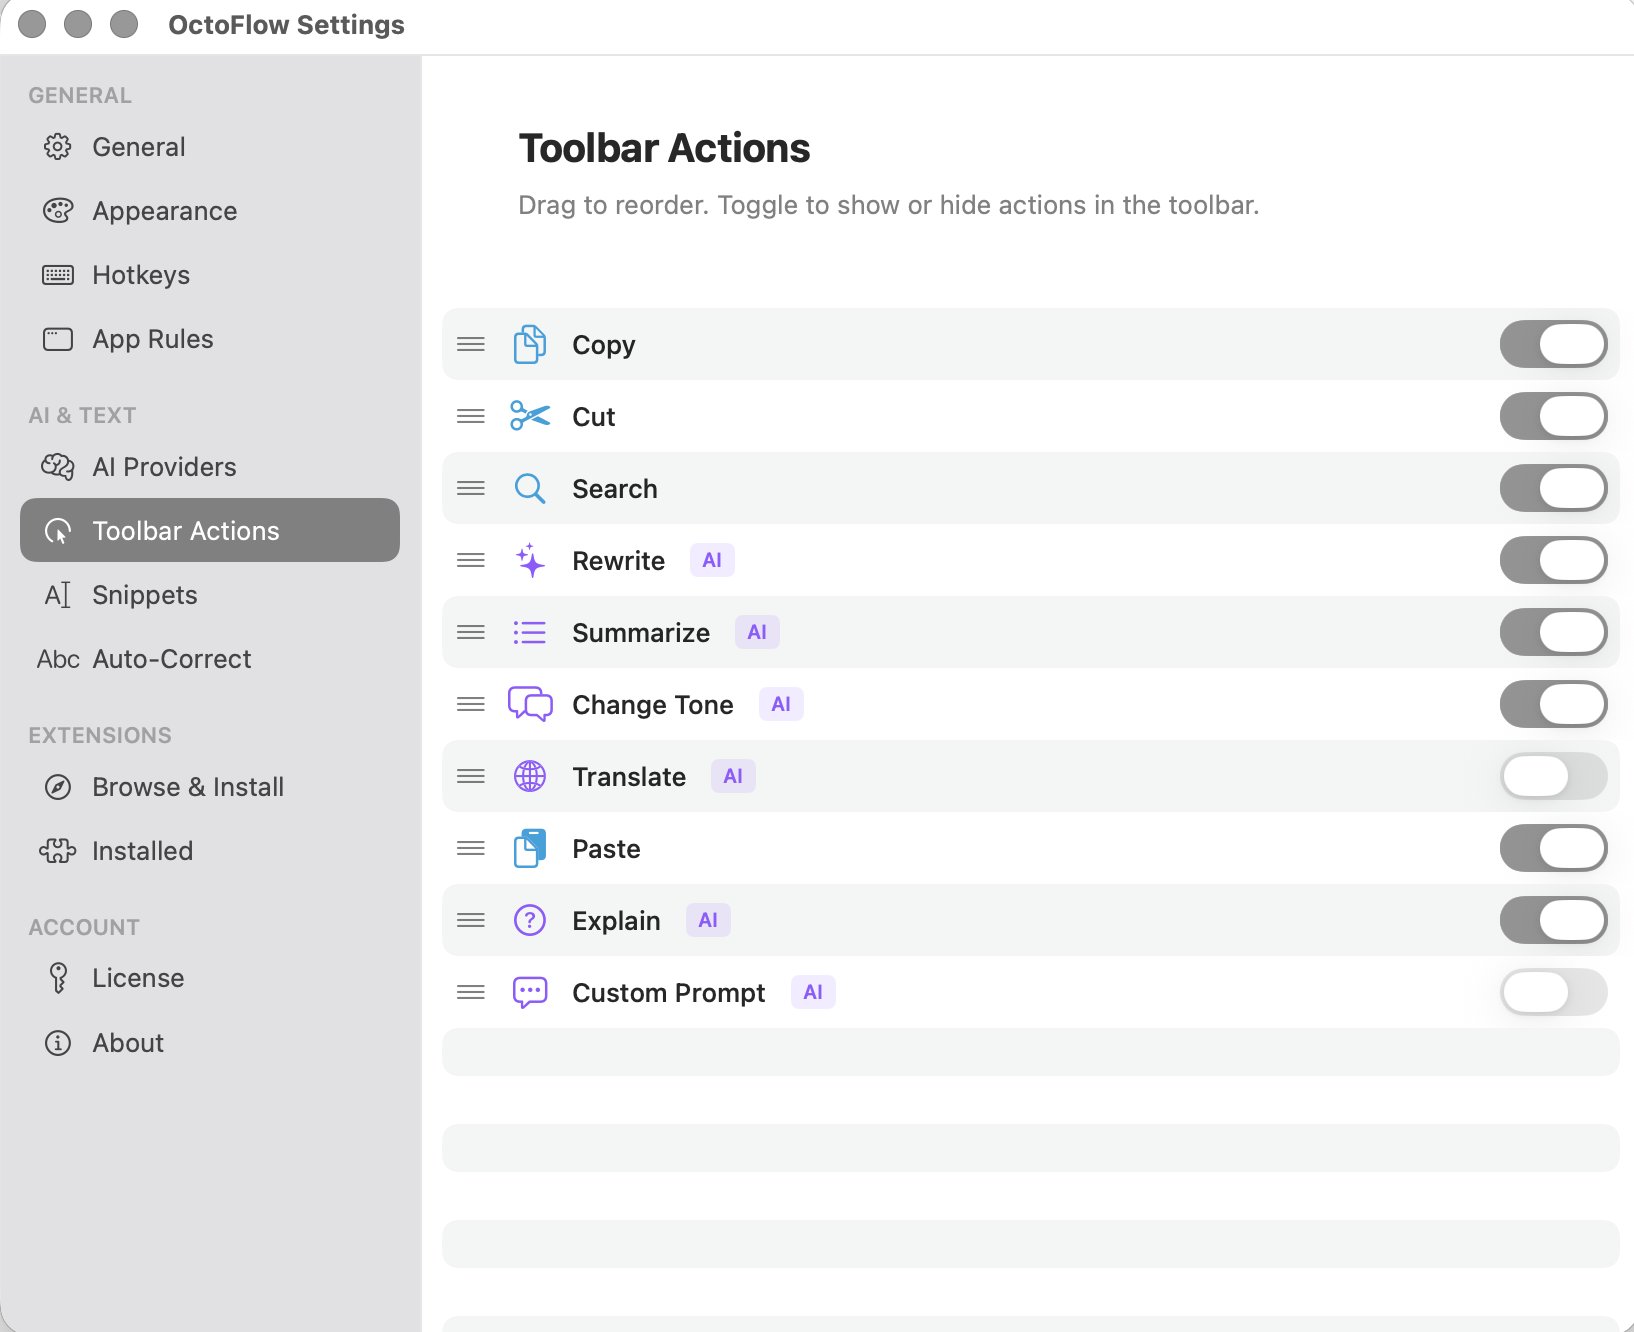Click the AI badge next to Summarize
Image resolution: width=1634 pixels, height=1332 pixels.
coord(757,632)
